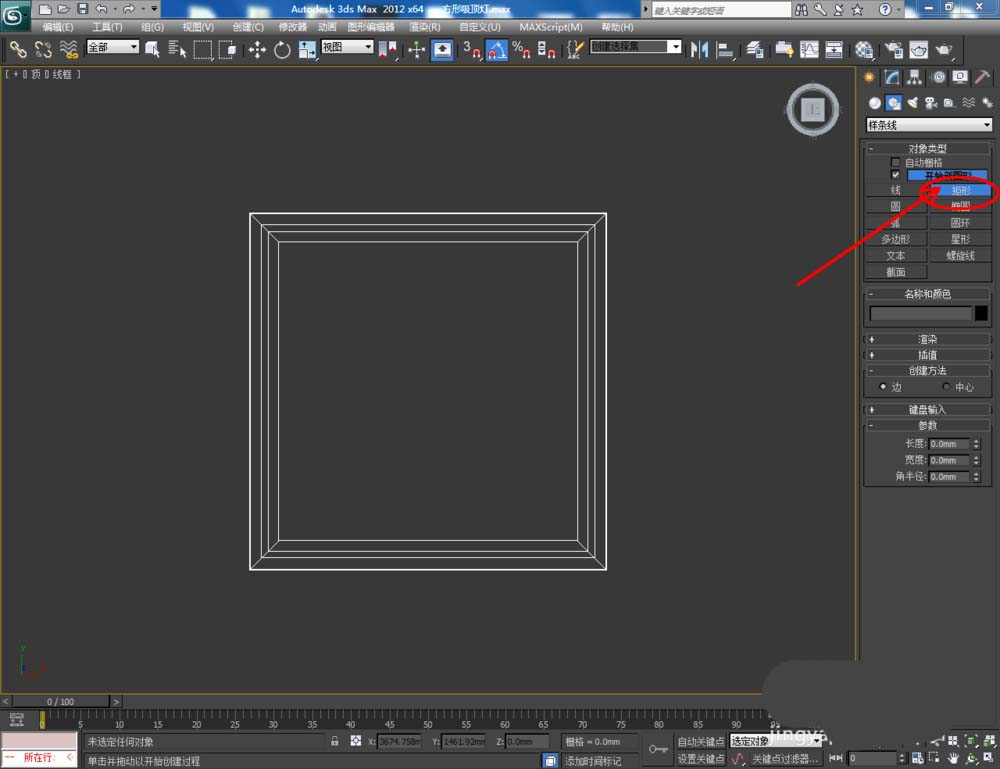This screenshot has height=769, width=1000.
Task: Open 全部 selection filter dropdown
Action: 112,47
